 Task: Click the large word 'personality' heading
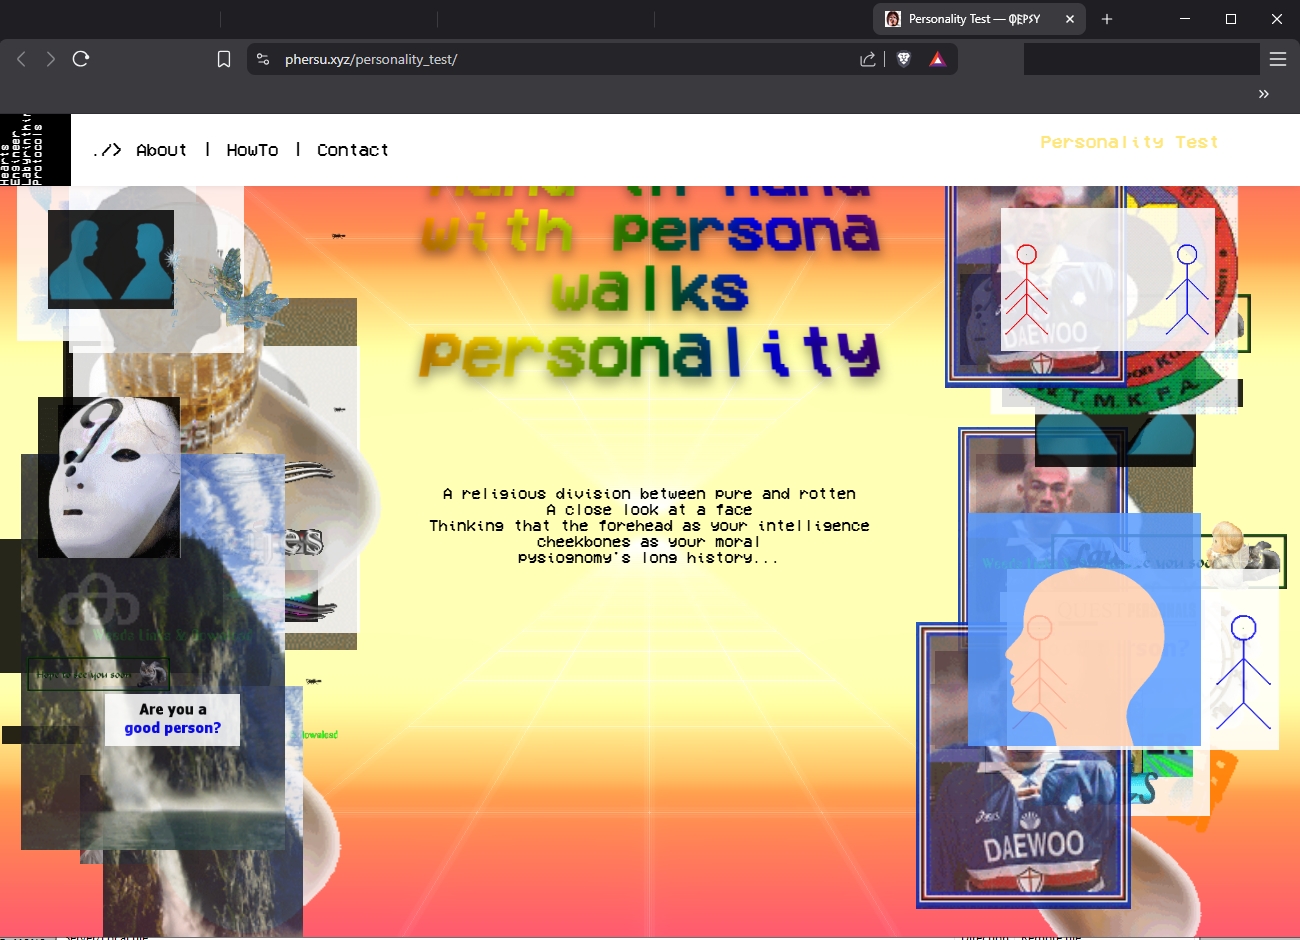coord(650,352)
